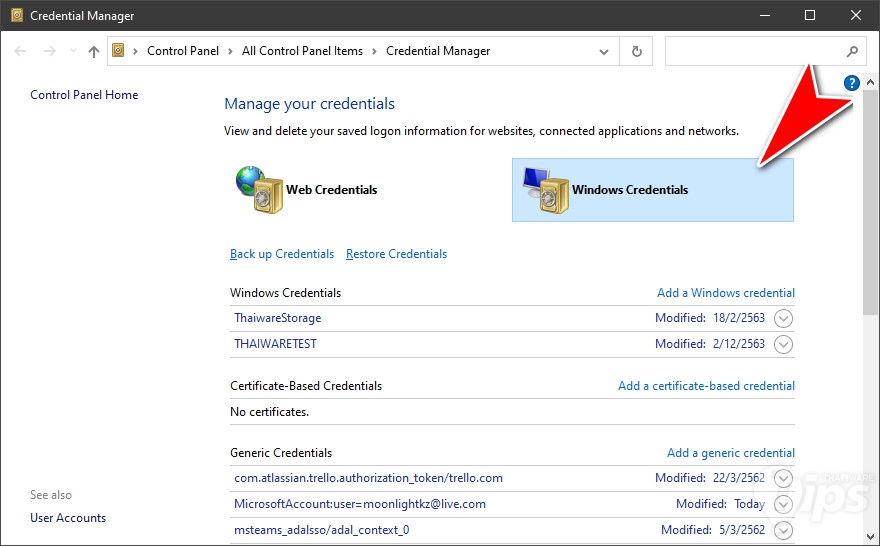Click the search magnifier icon
The image size is (880, 546).
click(852, 51)
